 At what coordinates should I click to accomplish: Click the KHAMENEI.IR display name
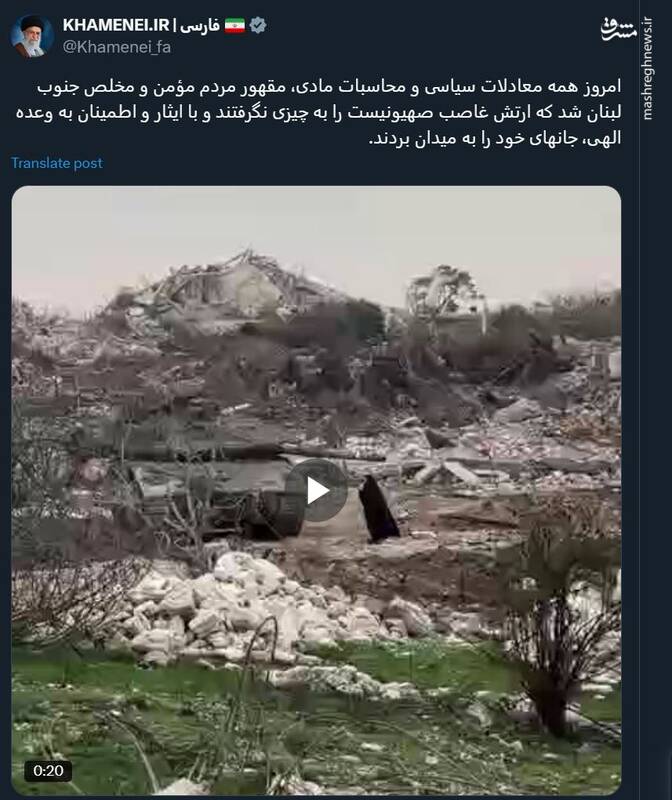(116, 24)
